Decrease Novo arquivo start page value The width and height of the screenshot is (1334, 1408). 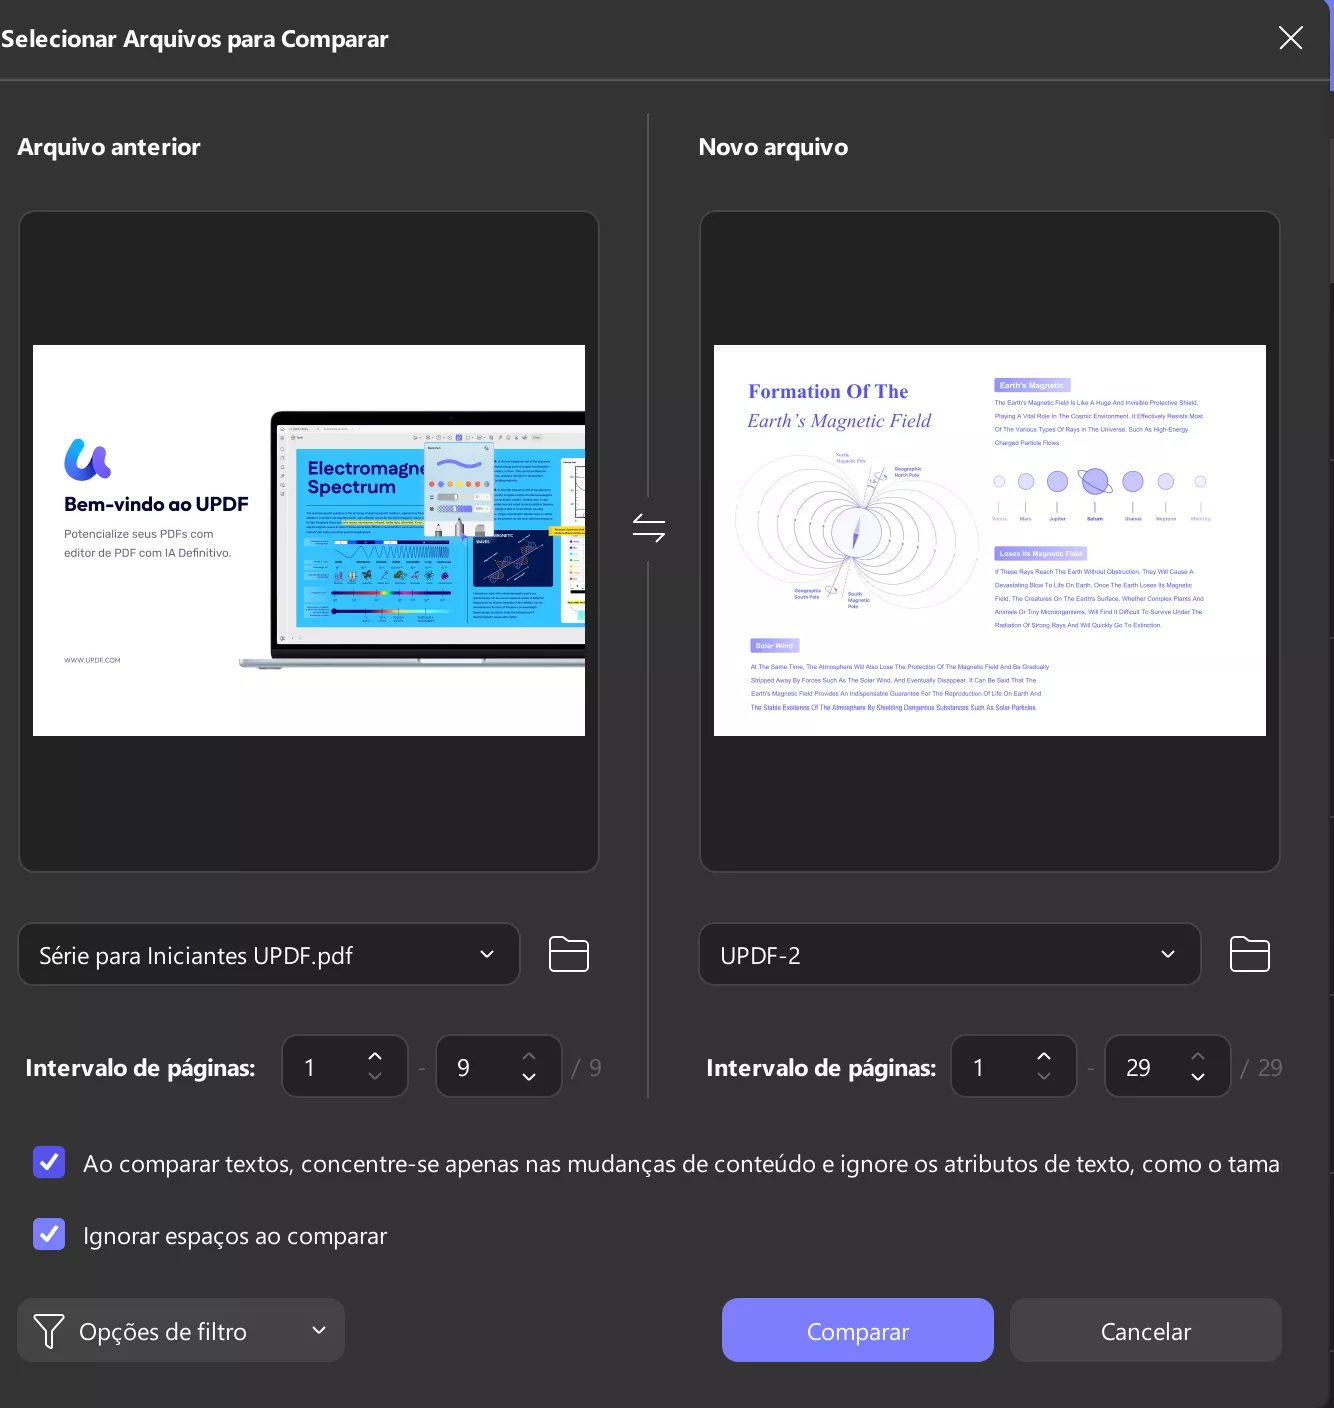pyautogui.click(x=1044, y=1077)
